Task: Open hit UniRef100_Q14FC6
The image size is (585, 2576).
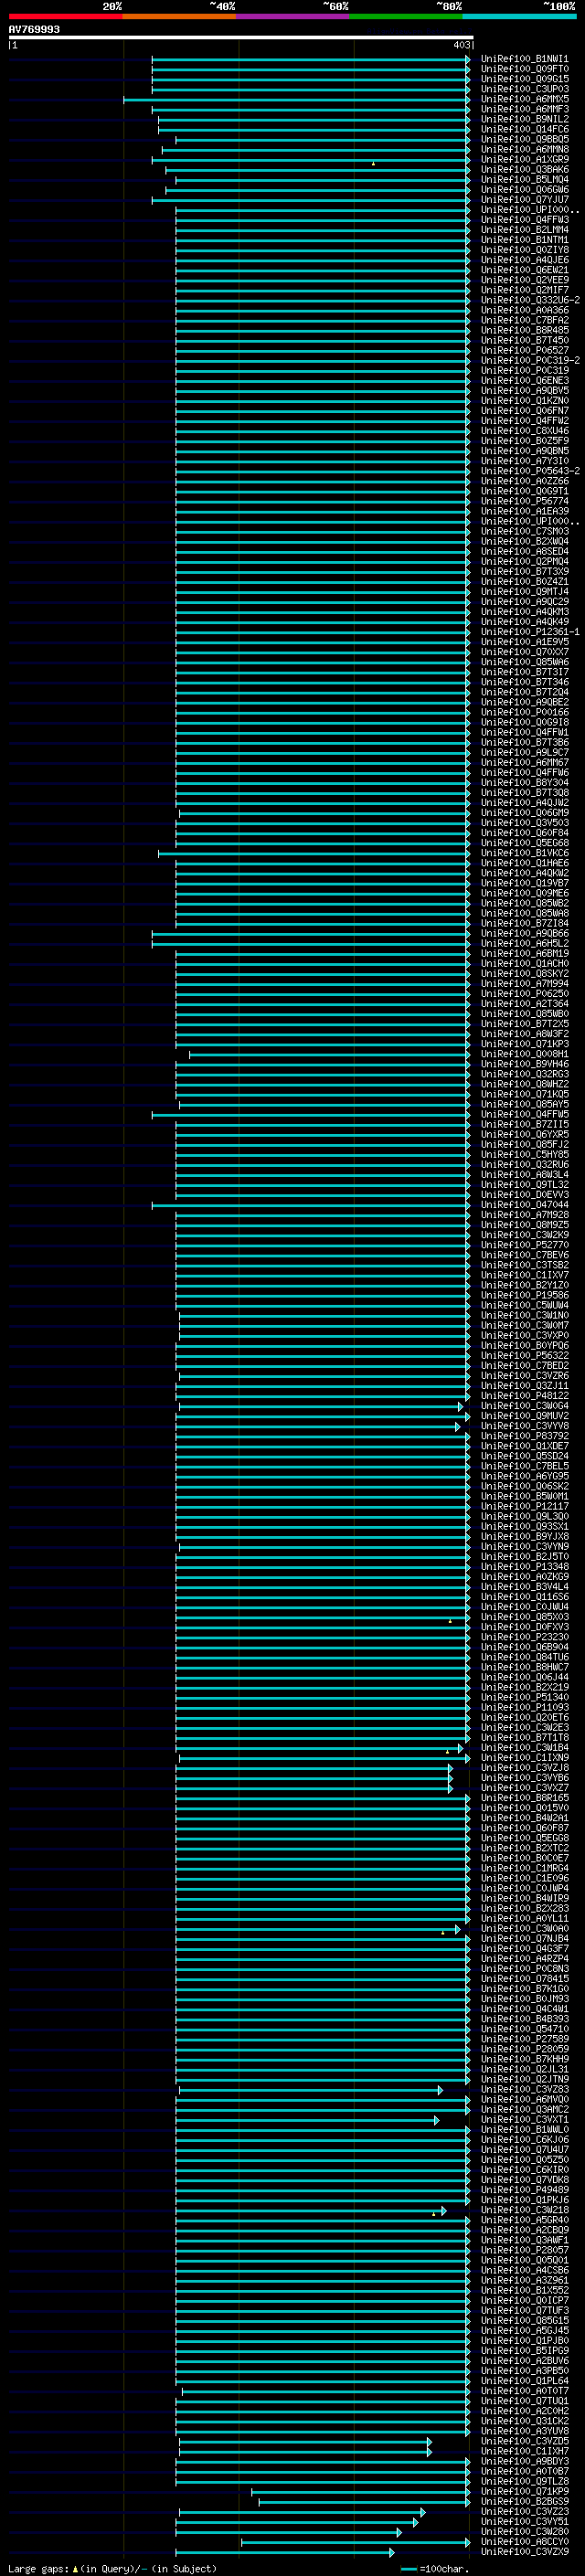Action: 524,129
